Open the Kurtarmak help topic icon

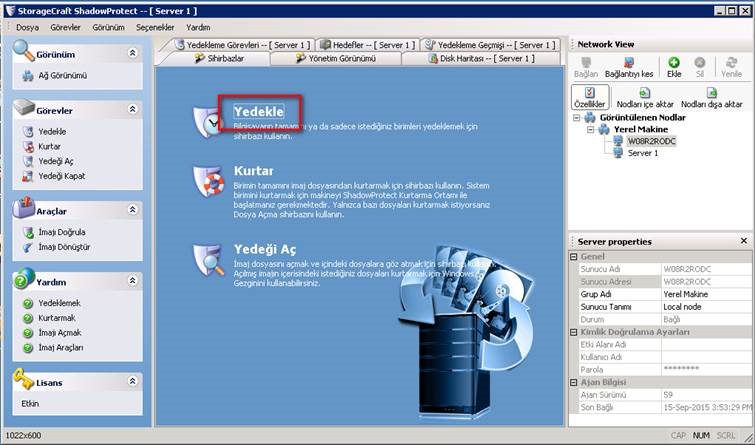pos(28,318)
